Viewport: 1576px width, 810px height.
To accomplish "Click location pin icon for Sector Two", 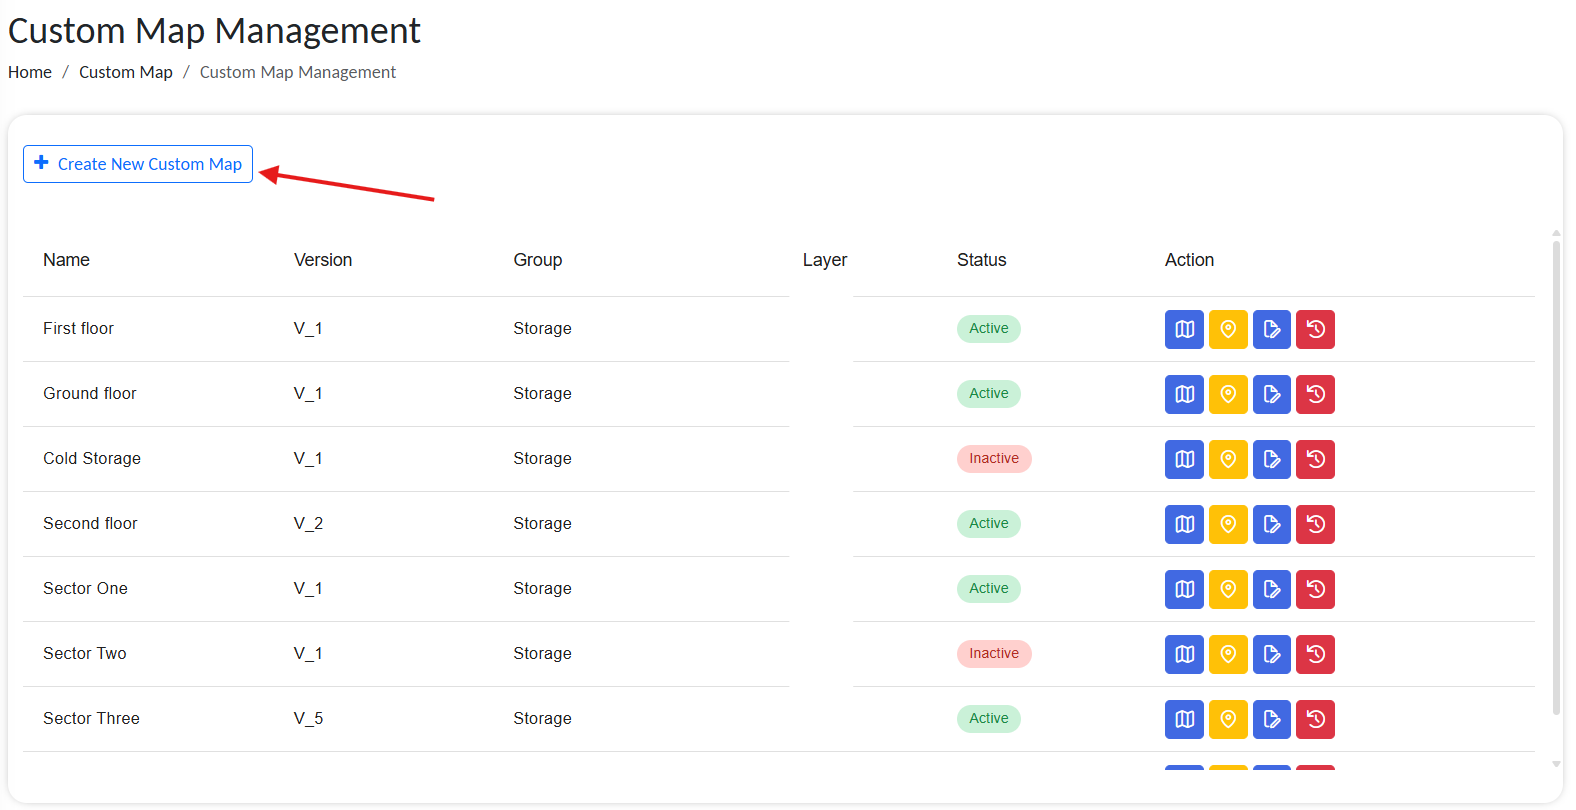I will click(x=1228, y=654).
